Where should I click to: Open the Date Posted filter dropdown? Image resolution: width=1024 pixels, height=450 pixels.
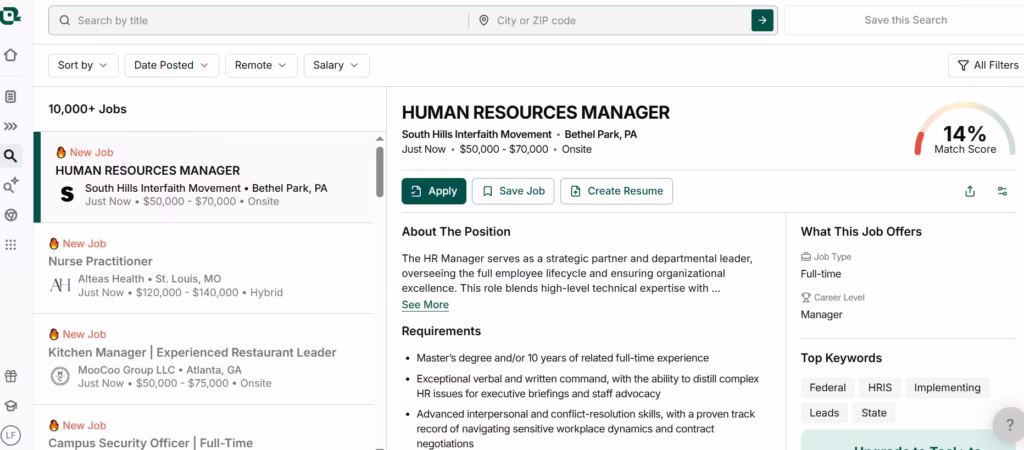click(x=172, y=65)
